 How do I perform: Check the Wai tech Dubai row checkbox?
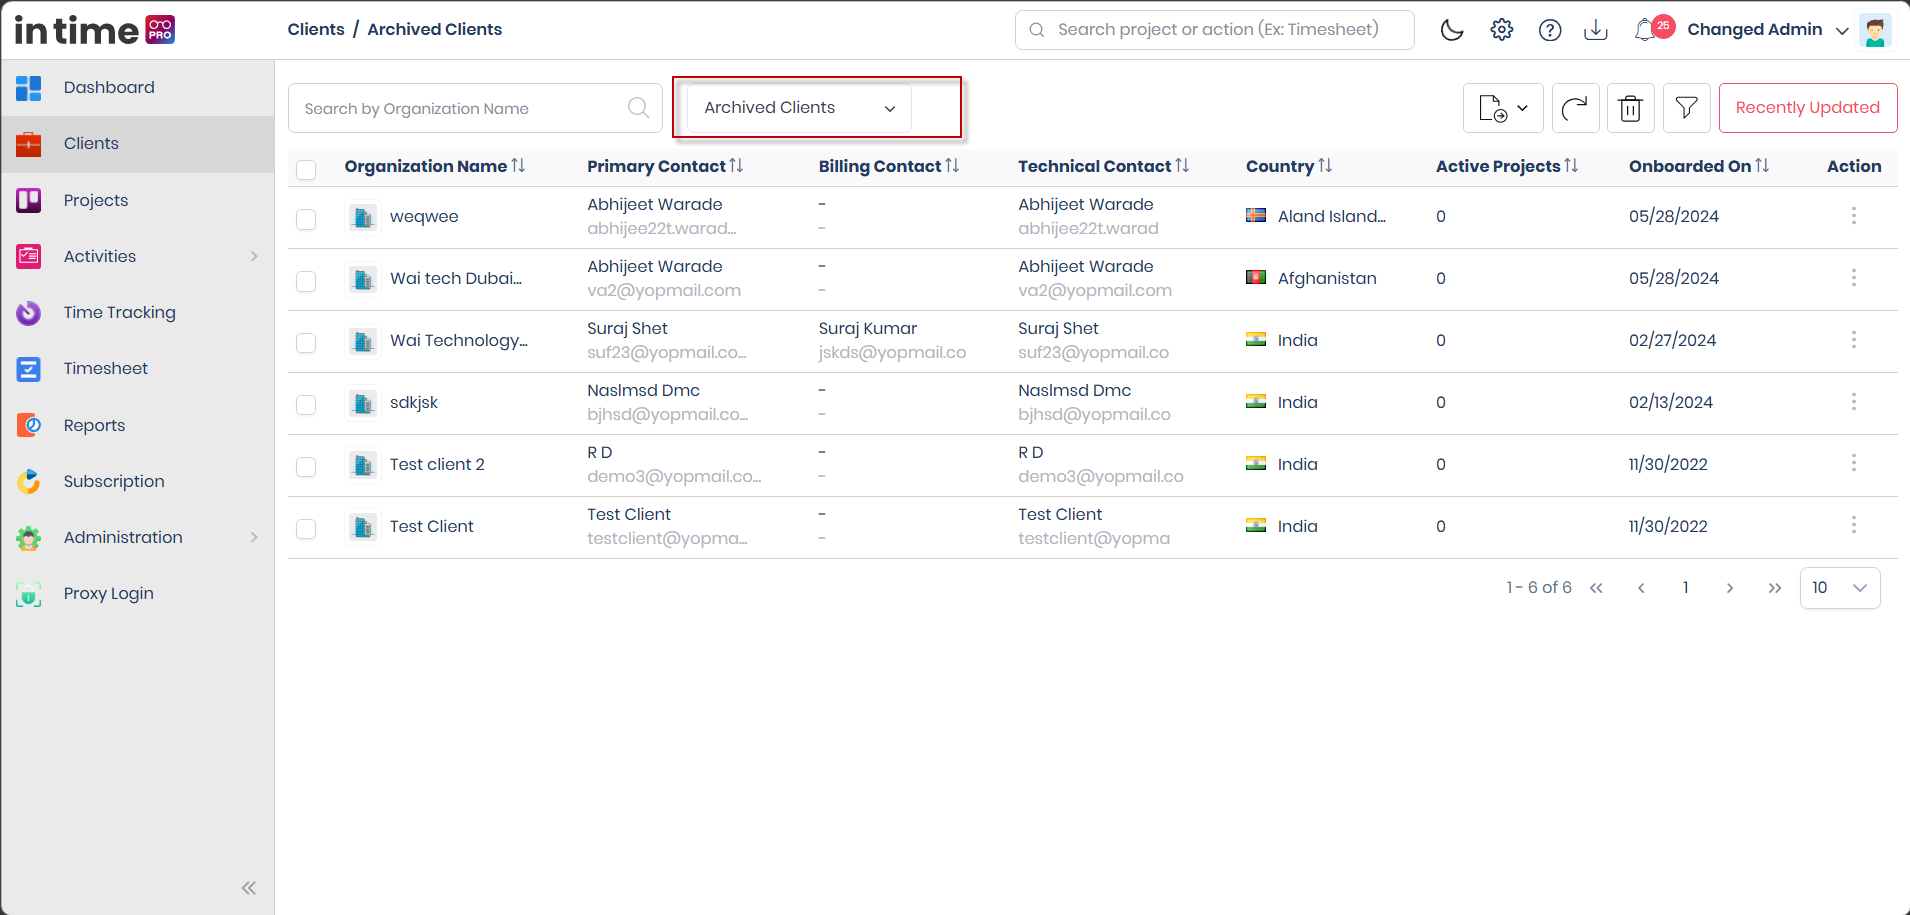click(x=306, y=281)
